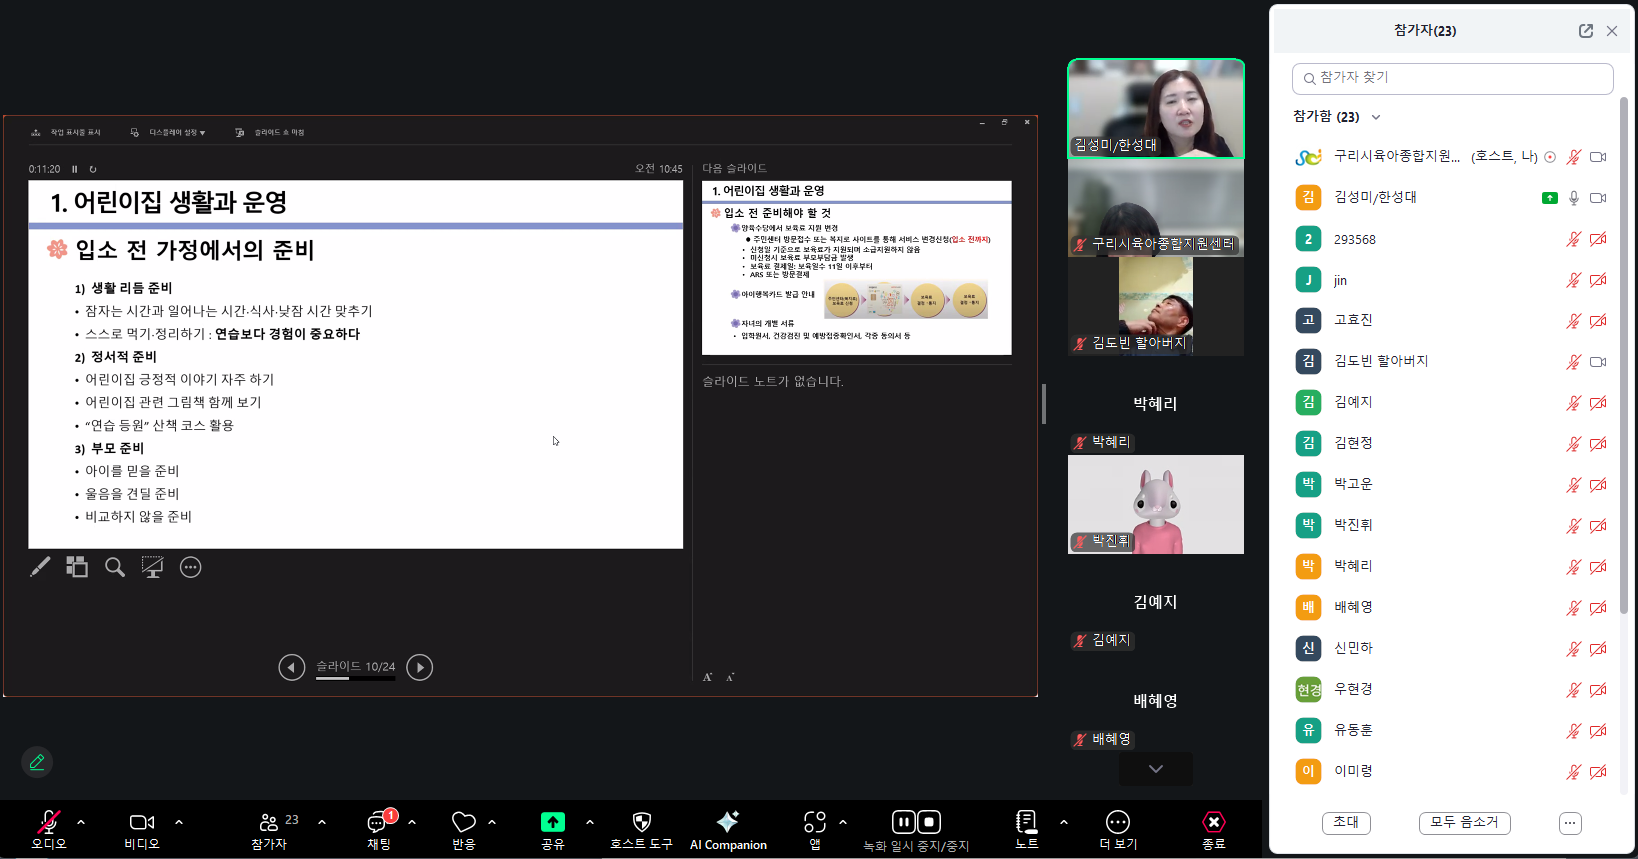This screenshot has width=1638, height=859.
Task: Pause the recording
Action: coord(903,822)
